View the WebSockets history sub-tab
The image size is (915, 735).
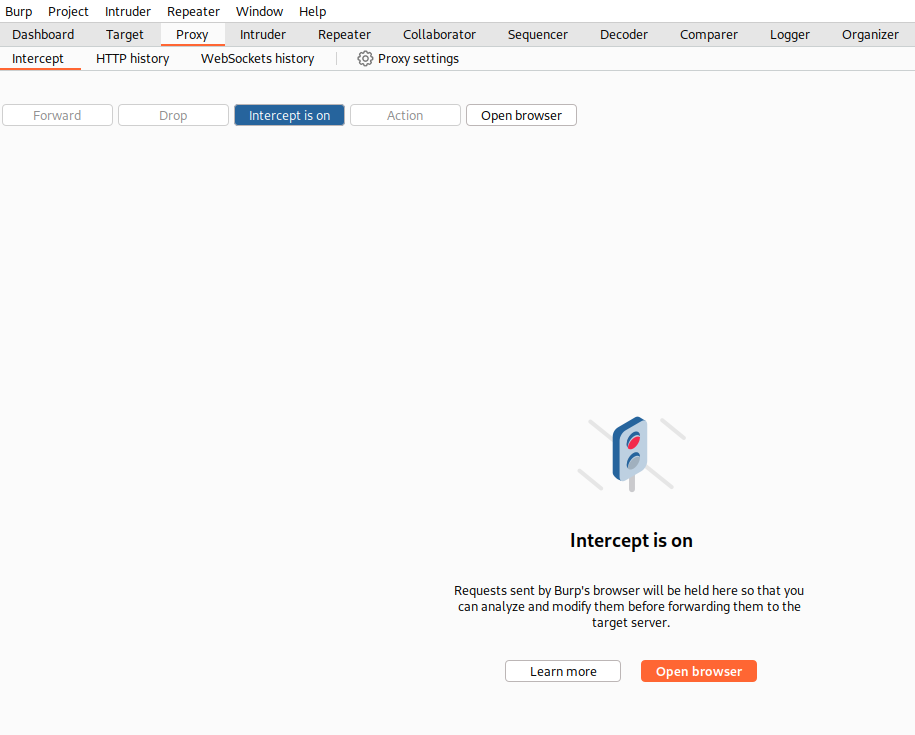(x=257, y=59)
